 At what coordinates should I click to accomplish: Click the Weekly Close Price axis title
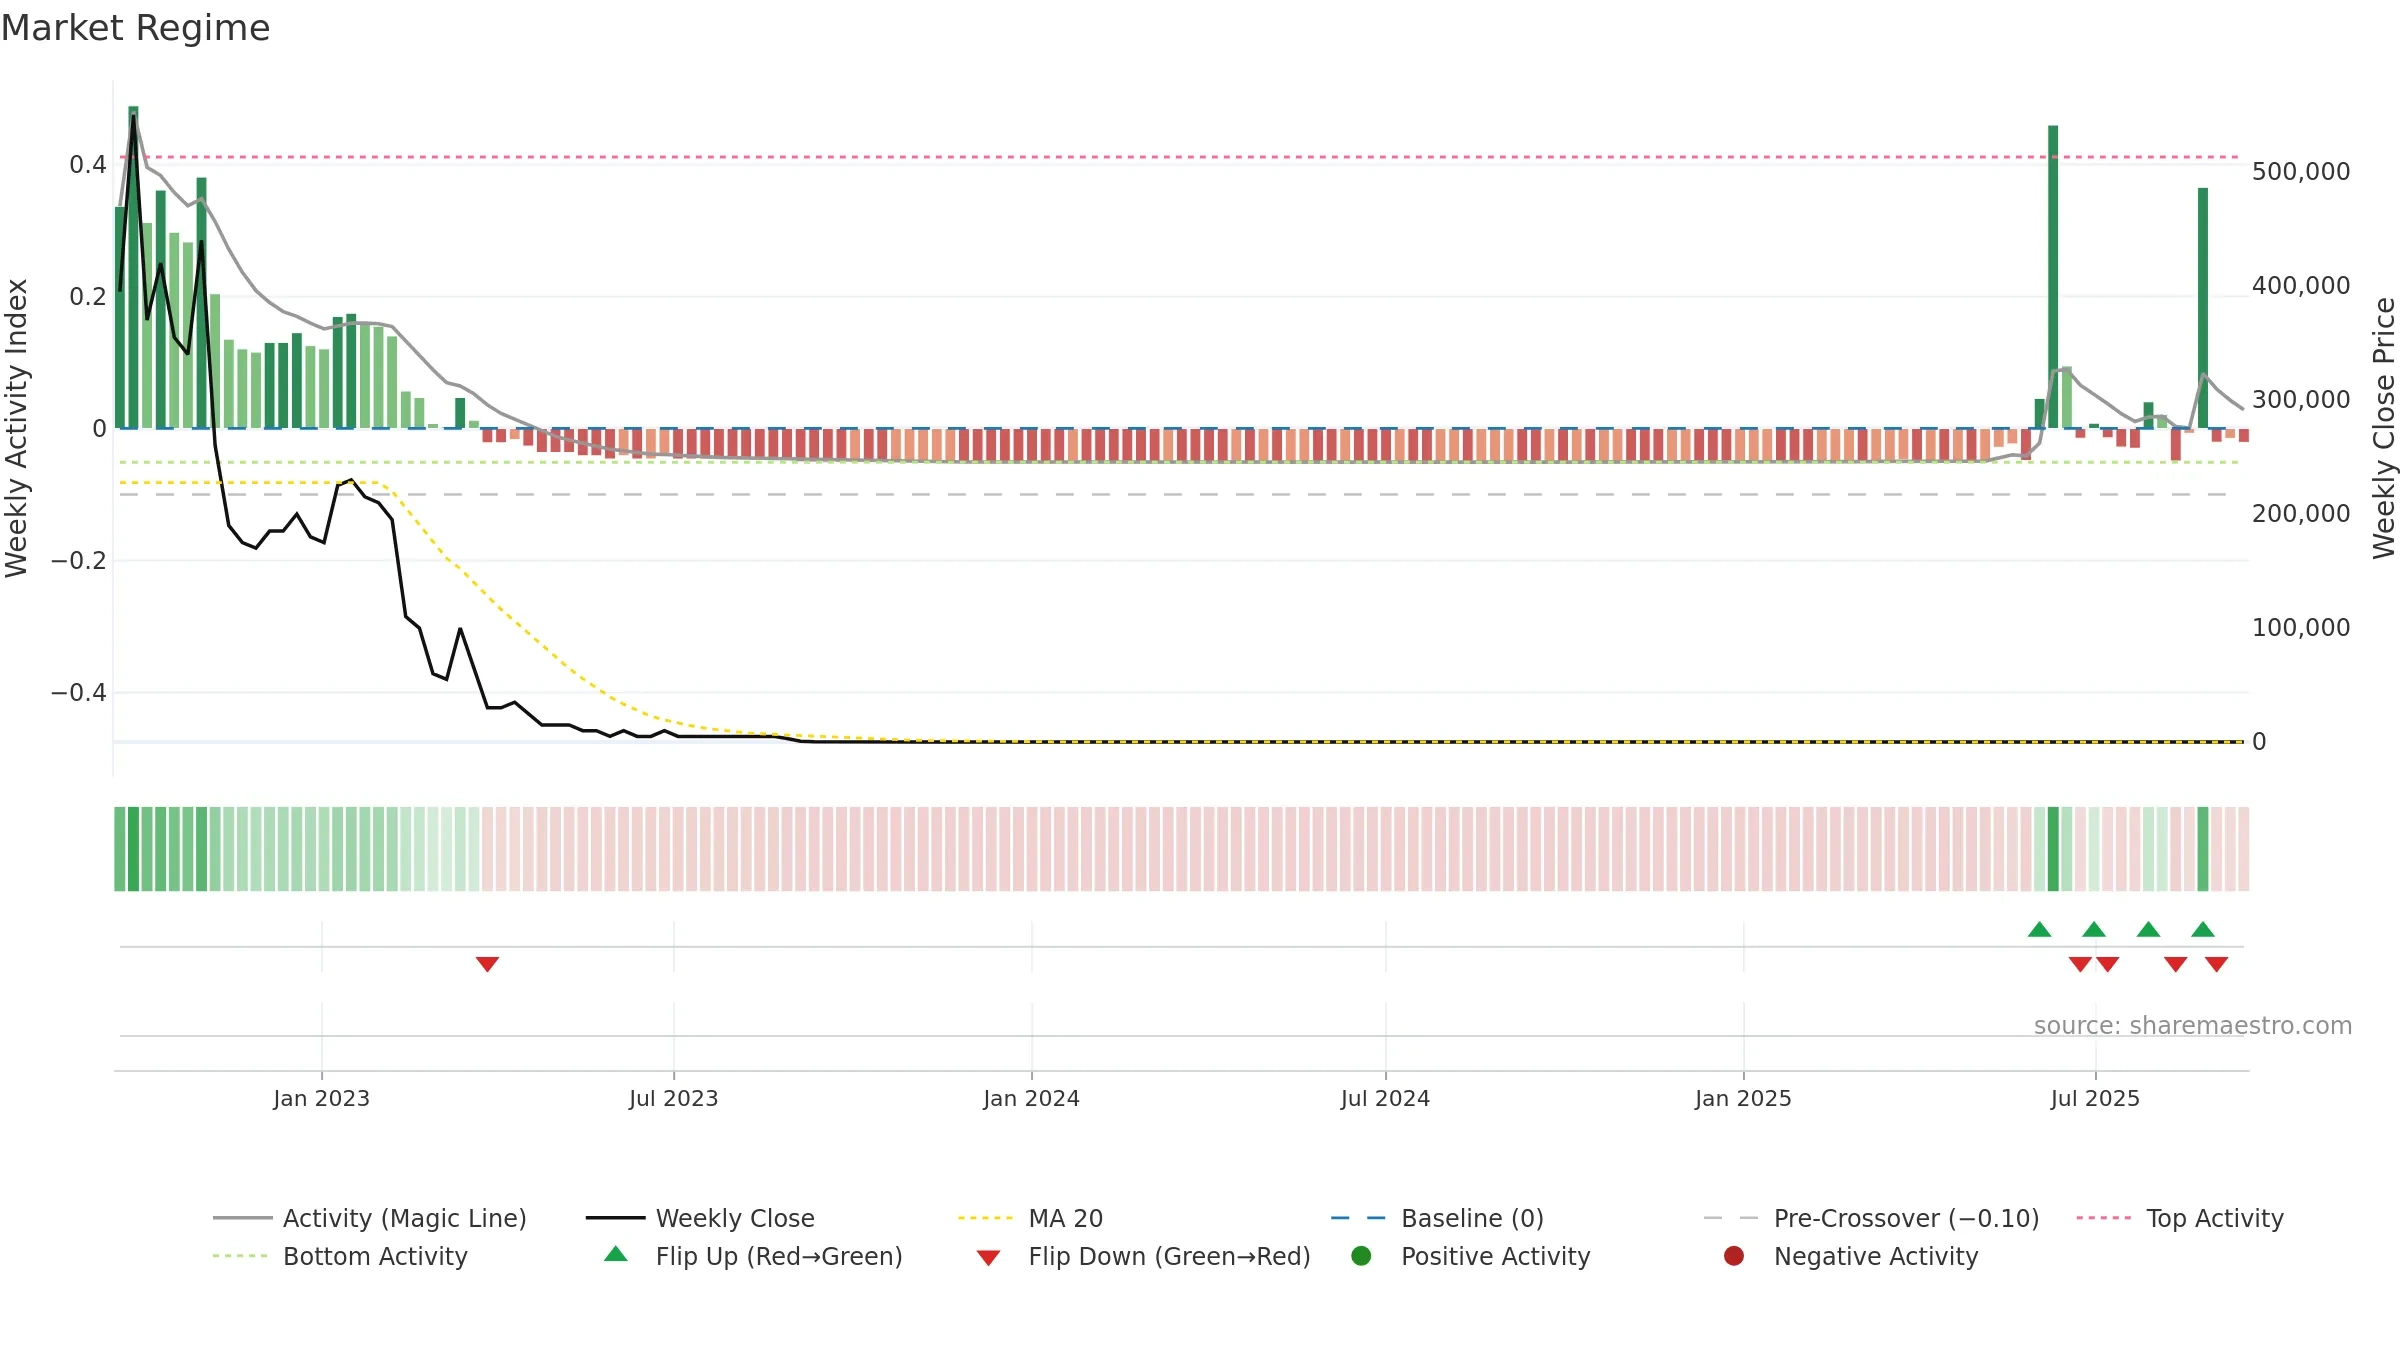(2384, 428)
